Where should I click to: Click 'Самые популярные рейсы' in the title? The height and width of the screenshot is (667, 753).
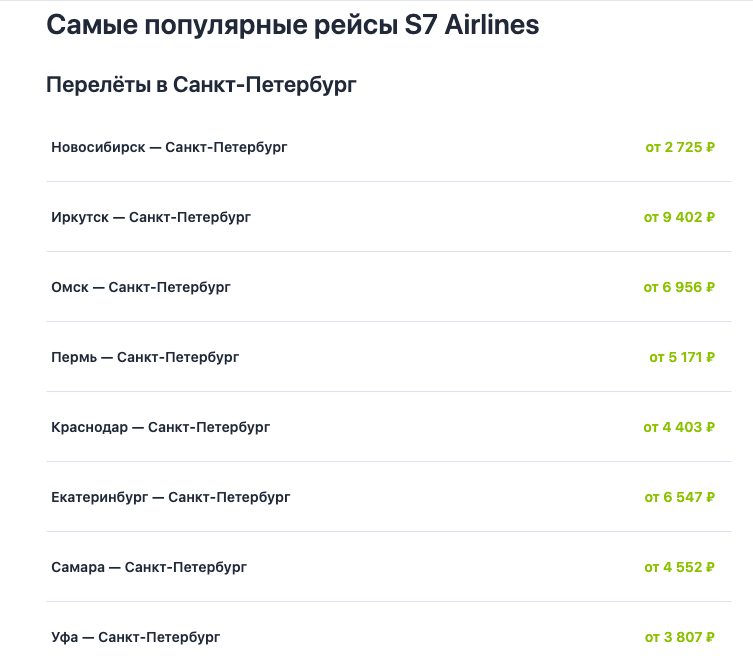pyautogui.click(x=220, y=25)
